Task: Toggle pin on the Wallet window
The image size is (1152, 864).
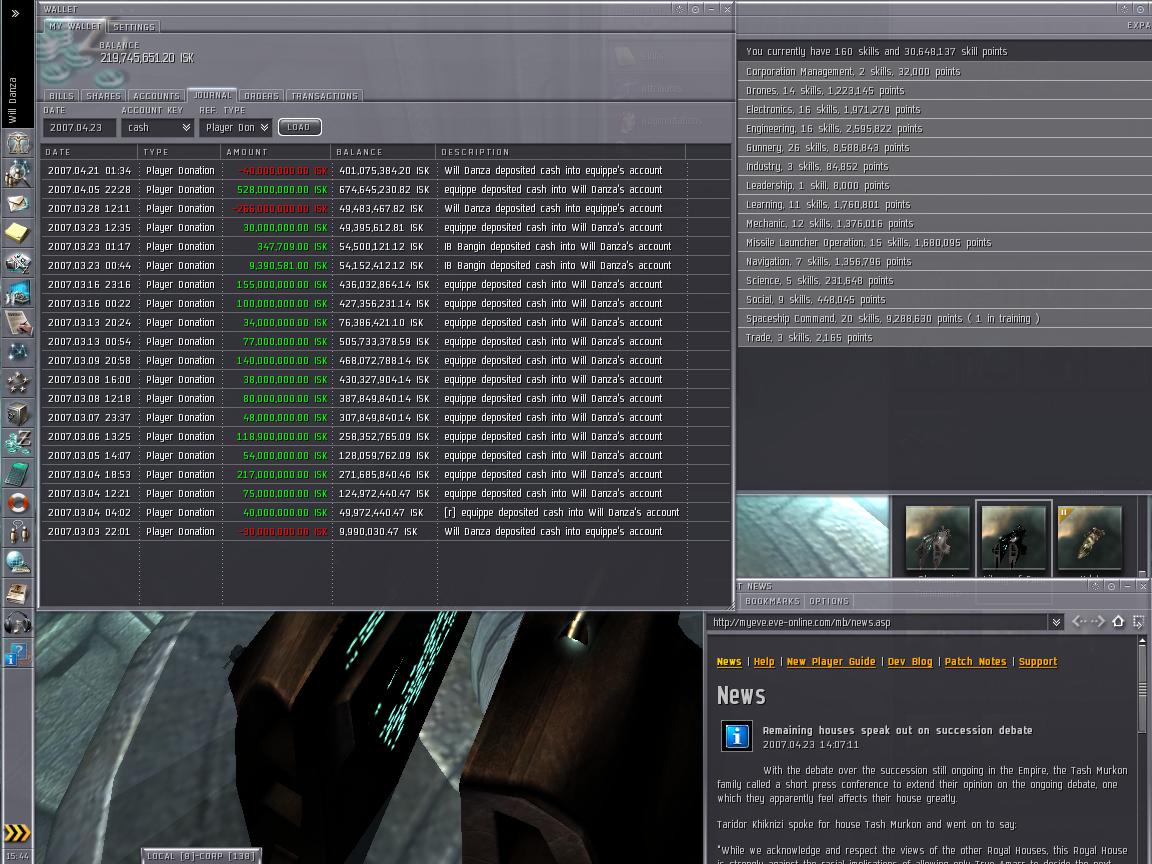Action: 695,9
